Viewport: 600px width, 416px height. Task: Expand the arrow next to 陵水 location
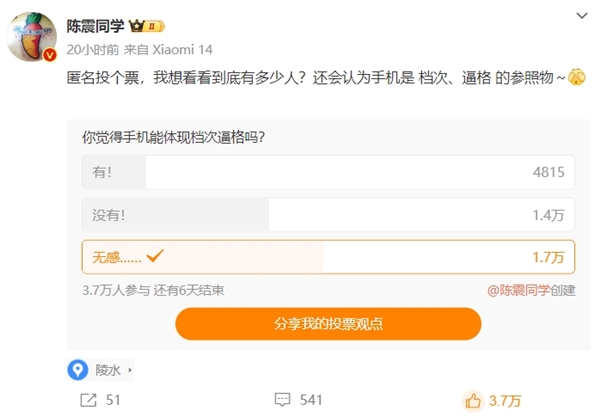pyautogui.click(x=129, y=370)
